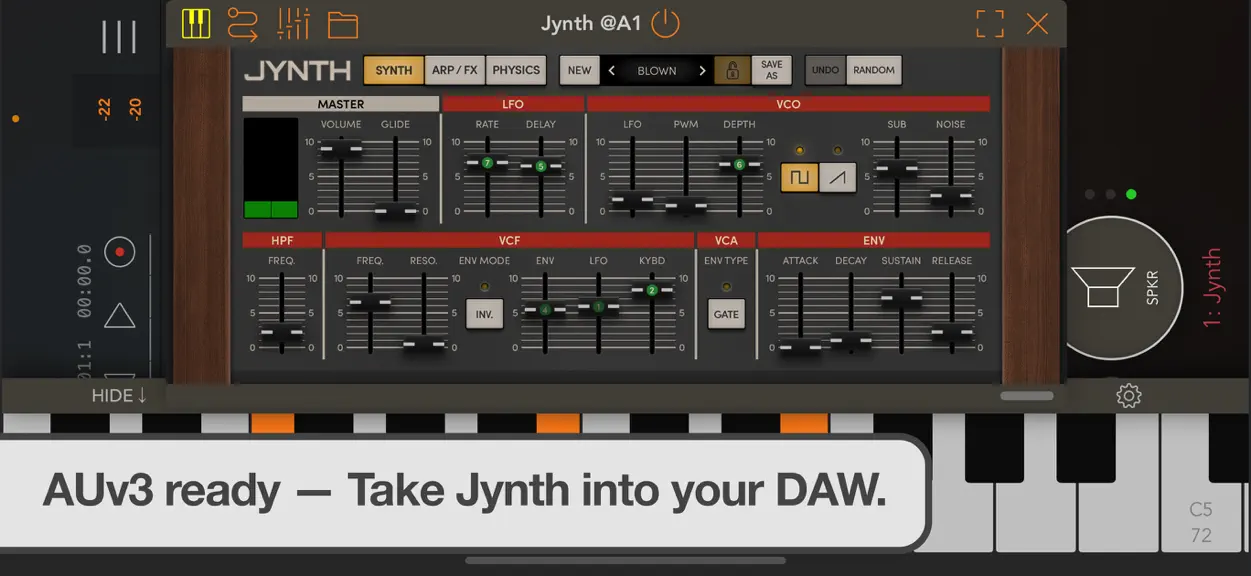Adjust the GLIDE slider

(395, 211)
